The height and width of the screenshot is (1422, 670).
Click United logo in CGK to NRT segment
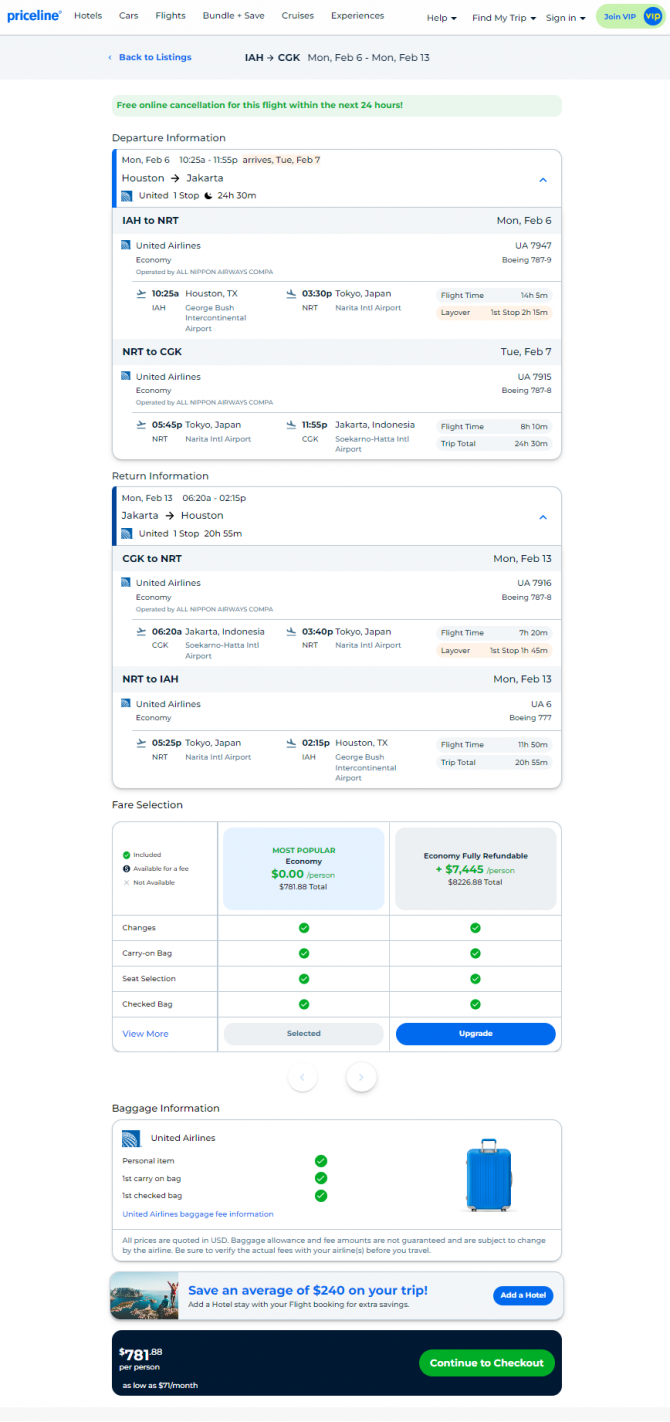click(x=126, y=582)
